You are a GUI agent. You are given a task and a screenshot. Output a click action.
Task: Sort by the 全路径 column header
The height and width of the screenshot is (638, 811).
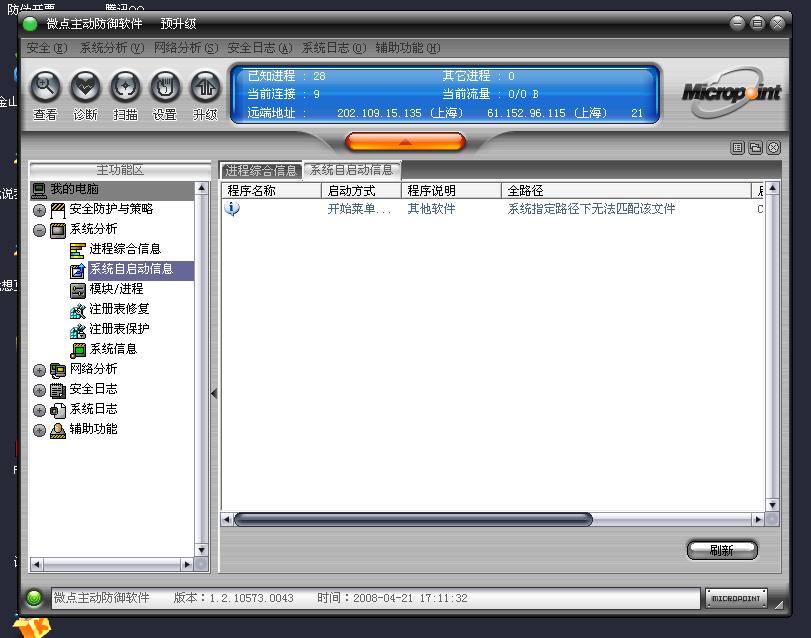click(626, 191)
